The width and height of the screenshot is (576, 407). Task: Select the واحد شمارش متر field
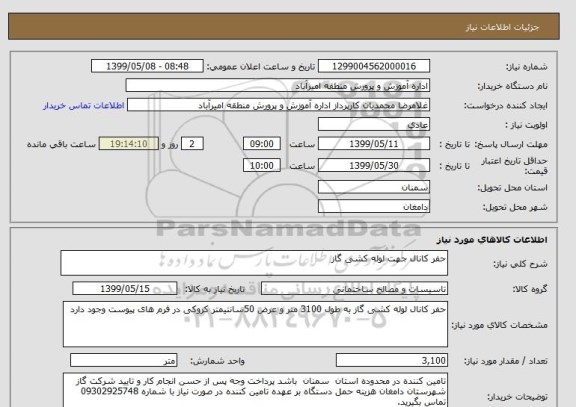click(123, 360)
